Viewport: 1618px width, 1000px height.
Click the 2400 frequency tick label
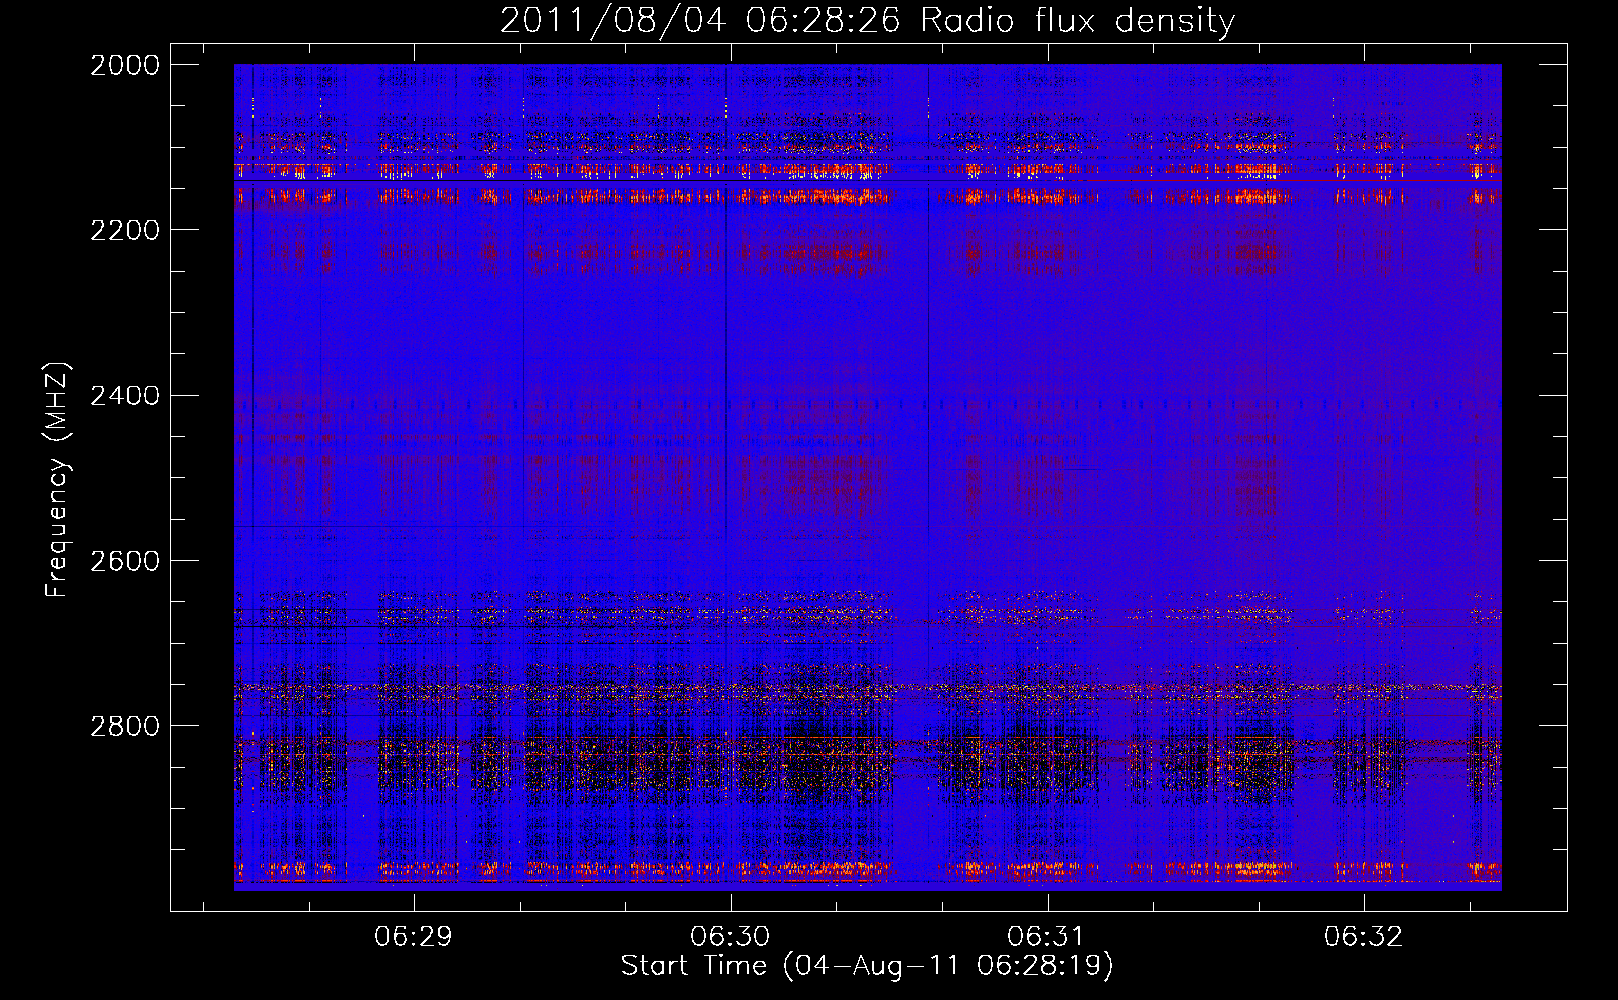125,396
